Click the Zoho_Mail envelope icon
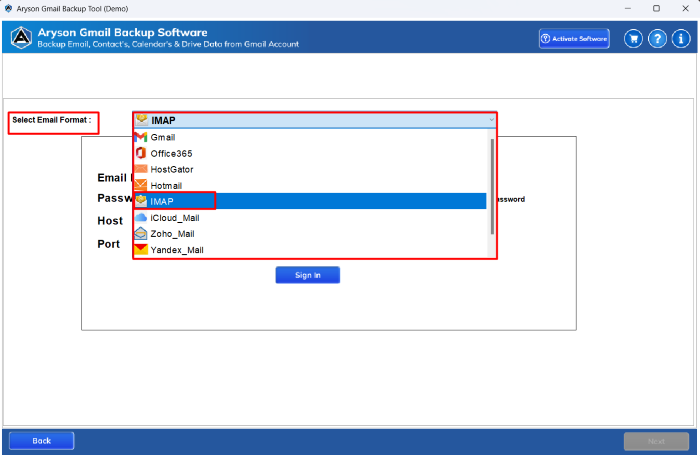 [x=141, y=234]
